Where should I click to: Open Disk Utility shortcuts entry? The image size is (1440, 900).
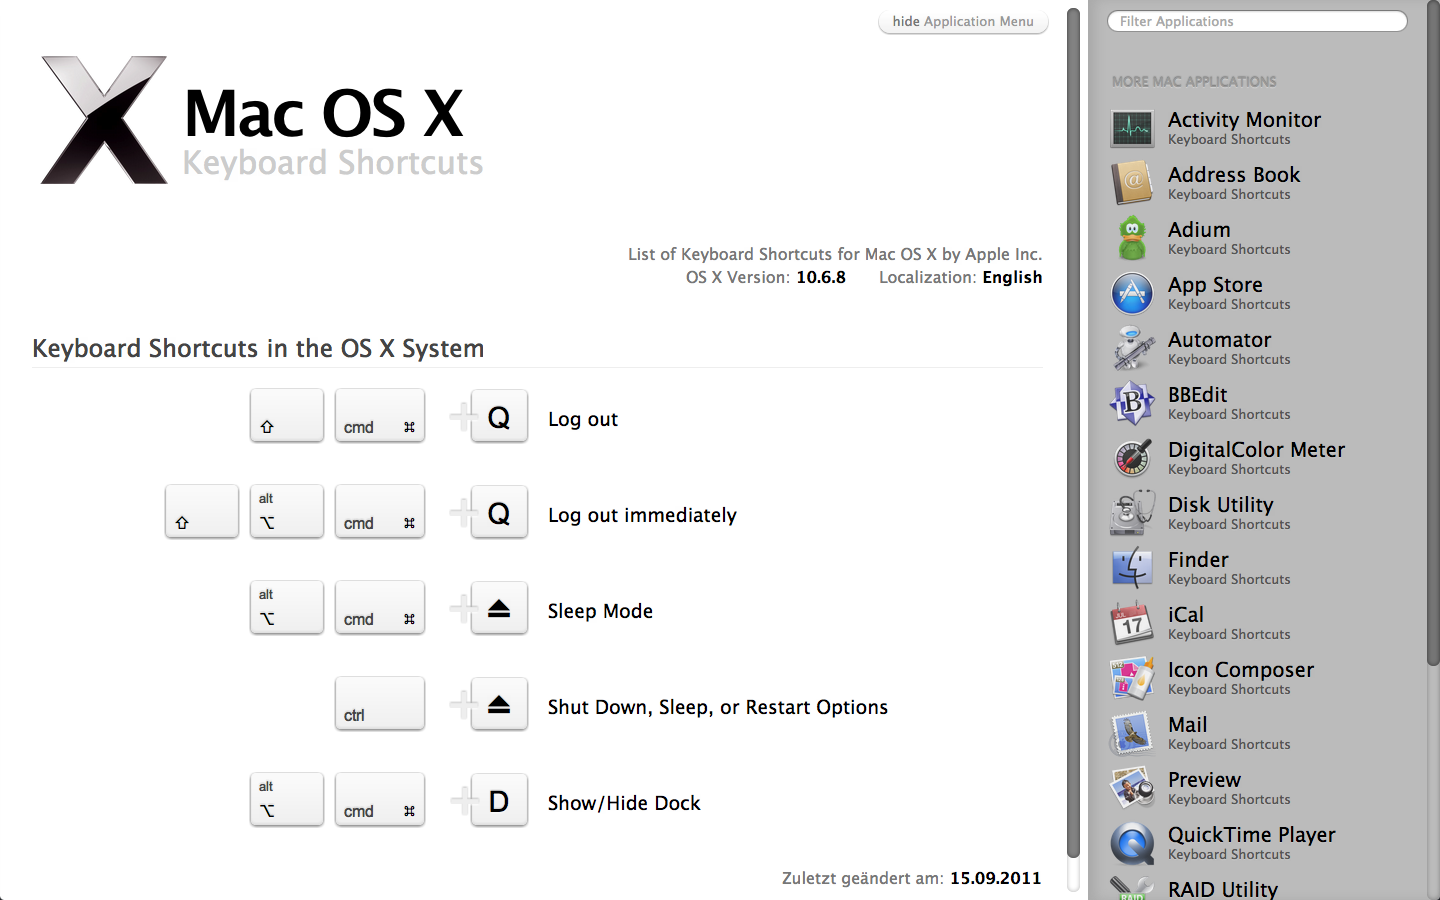[1229, 513]
